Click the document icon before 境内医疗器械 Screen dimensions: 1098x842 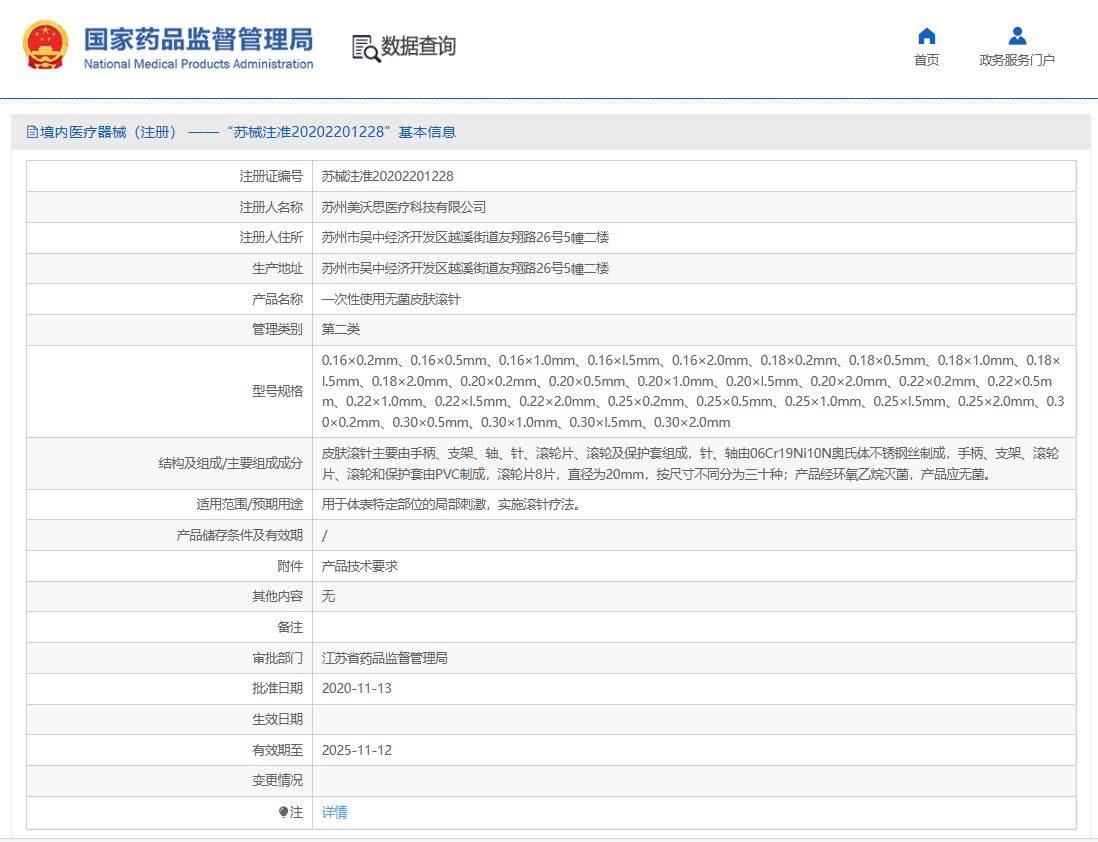coord(32,132)
